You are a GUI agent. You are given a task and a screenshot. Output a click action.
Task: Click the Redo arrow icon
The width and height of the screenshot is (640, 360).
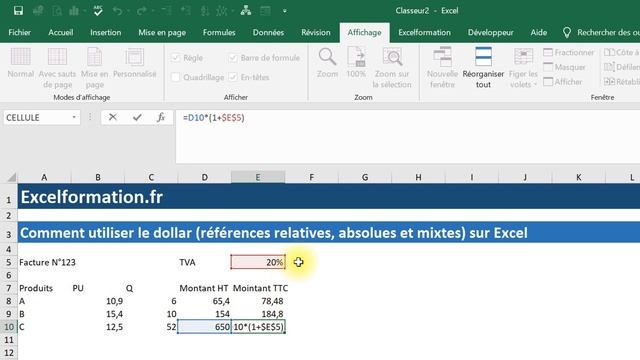tap(141, 11)
